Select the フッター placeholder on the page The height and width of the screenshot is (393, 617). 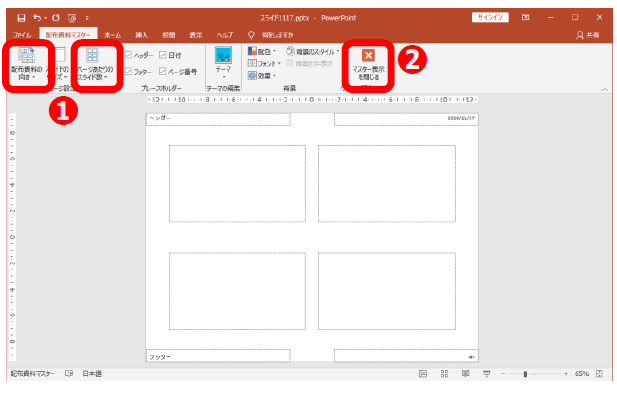pos(218,356)
